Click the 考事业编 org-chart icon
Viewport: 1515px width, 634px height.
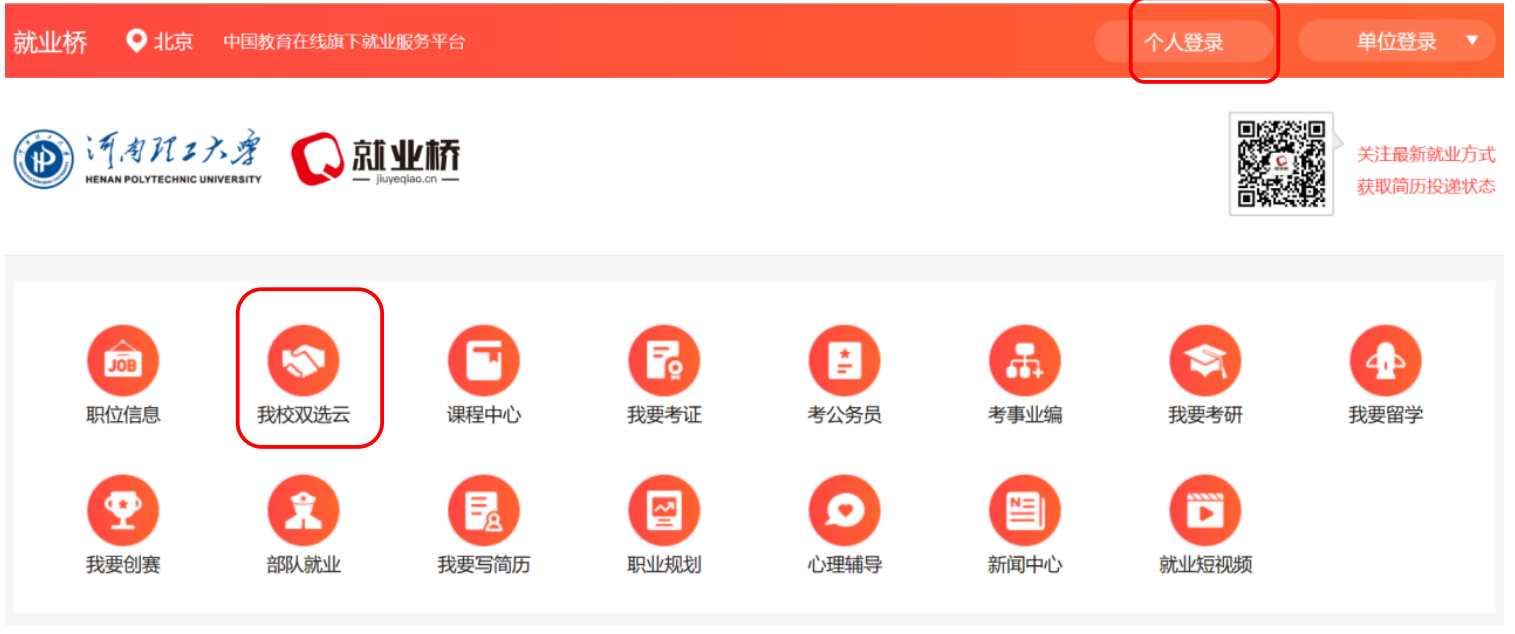coord(1025,361)
